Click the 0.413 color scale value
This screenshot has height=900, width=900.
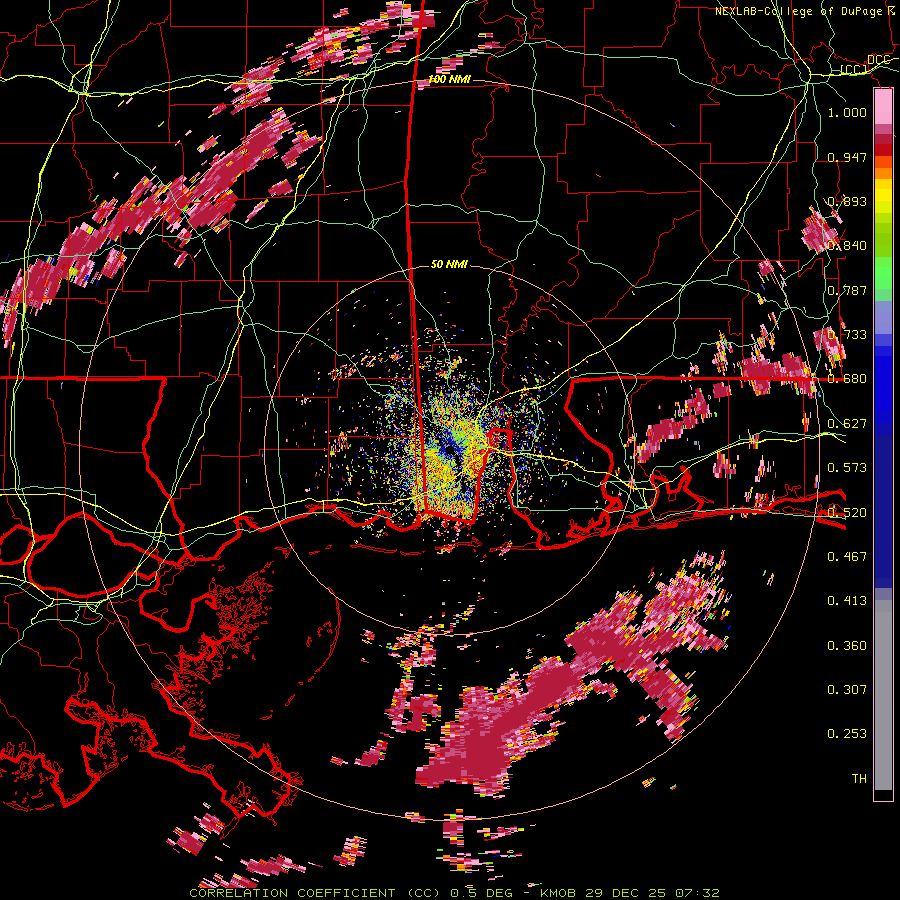[x=847, y=601]
